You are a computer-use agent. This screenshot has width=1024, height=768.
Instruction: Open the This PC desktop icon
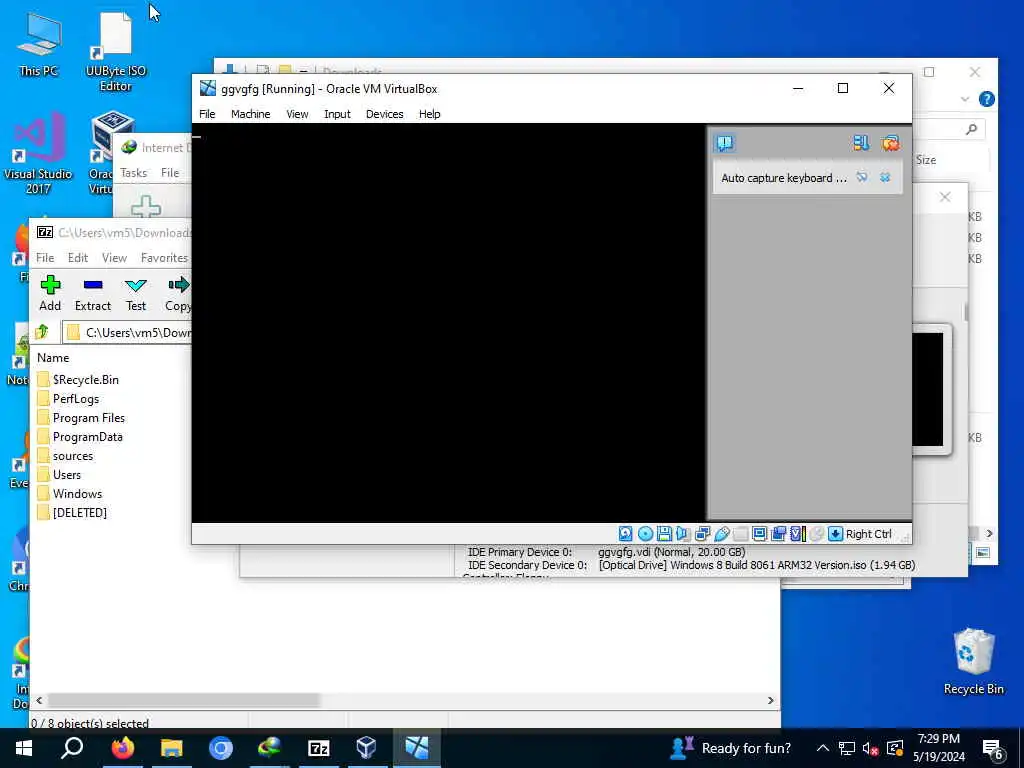click(39, 46)
